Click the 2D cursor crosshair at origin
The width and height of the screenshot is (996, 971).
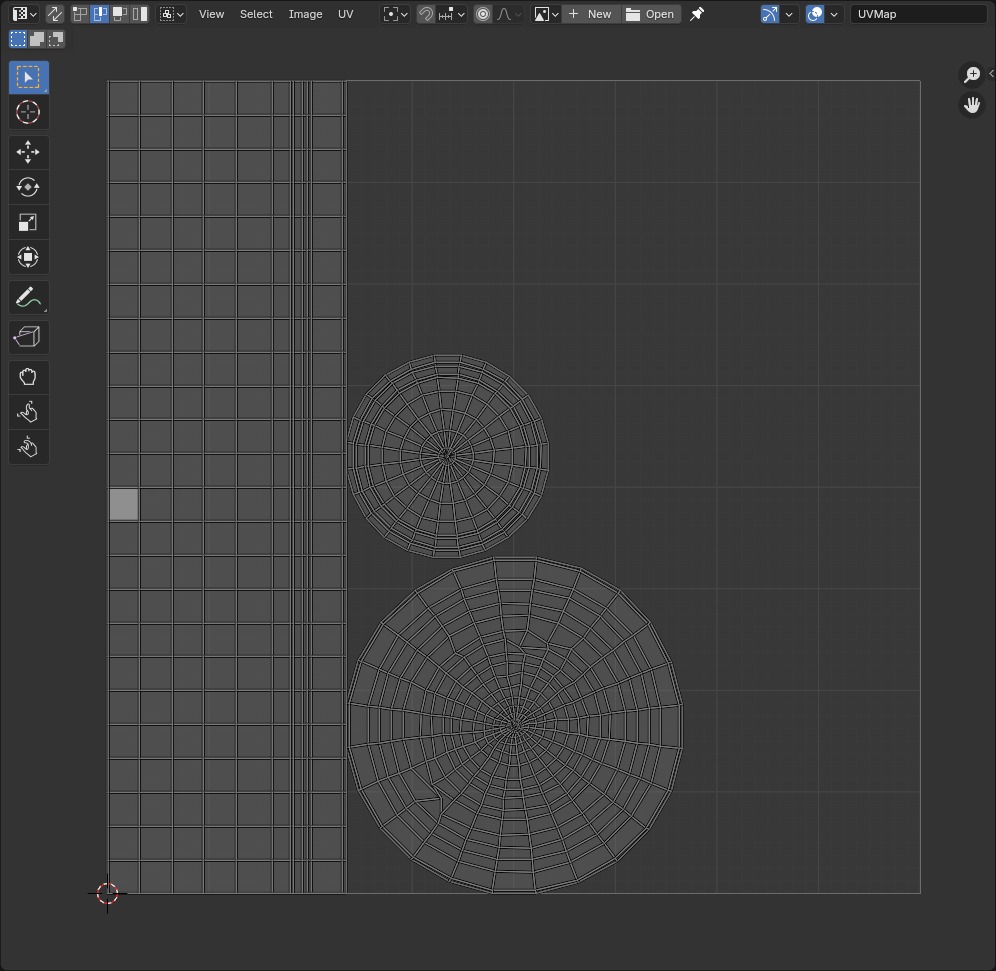[107, 893]
